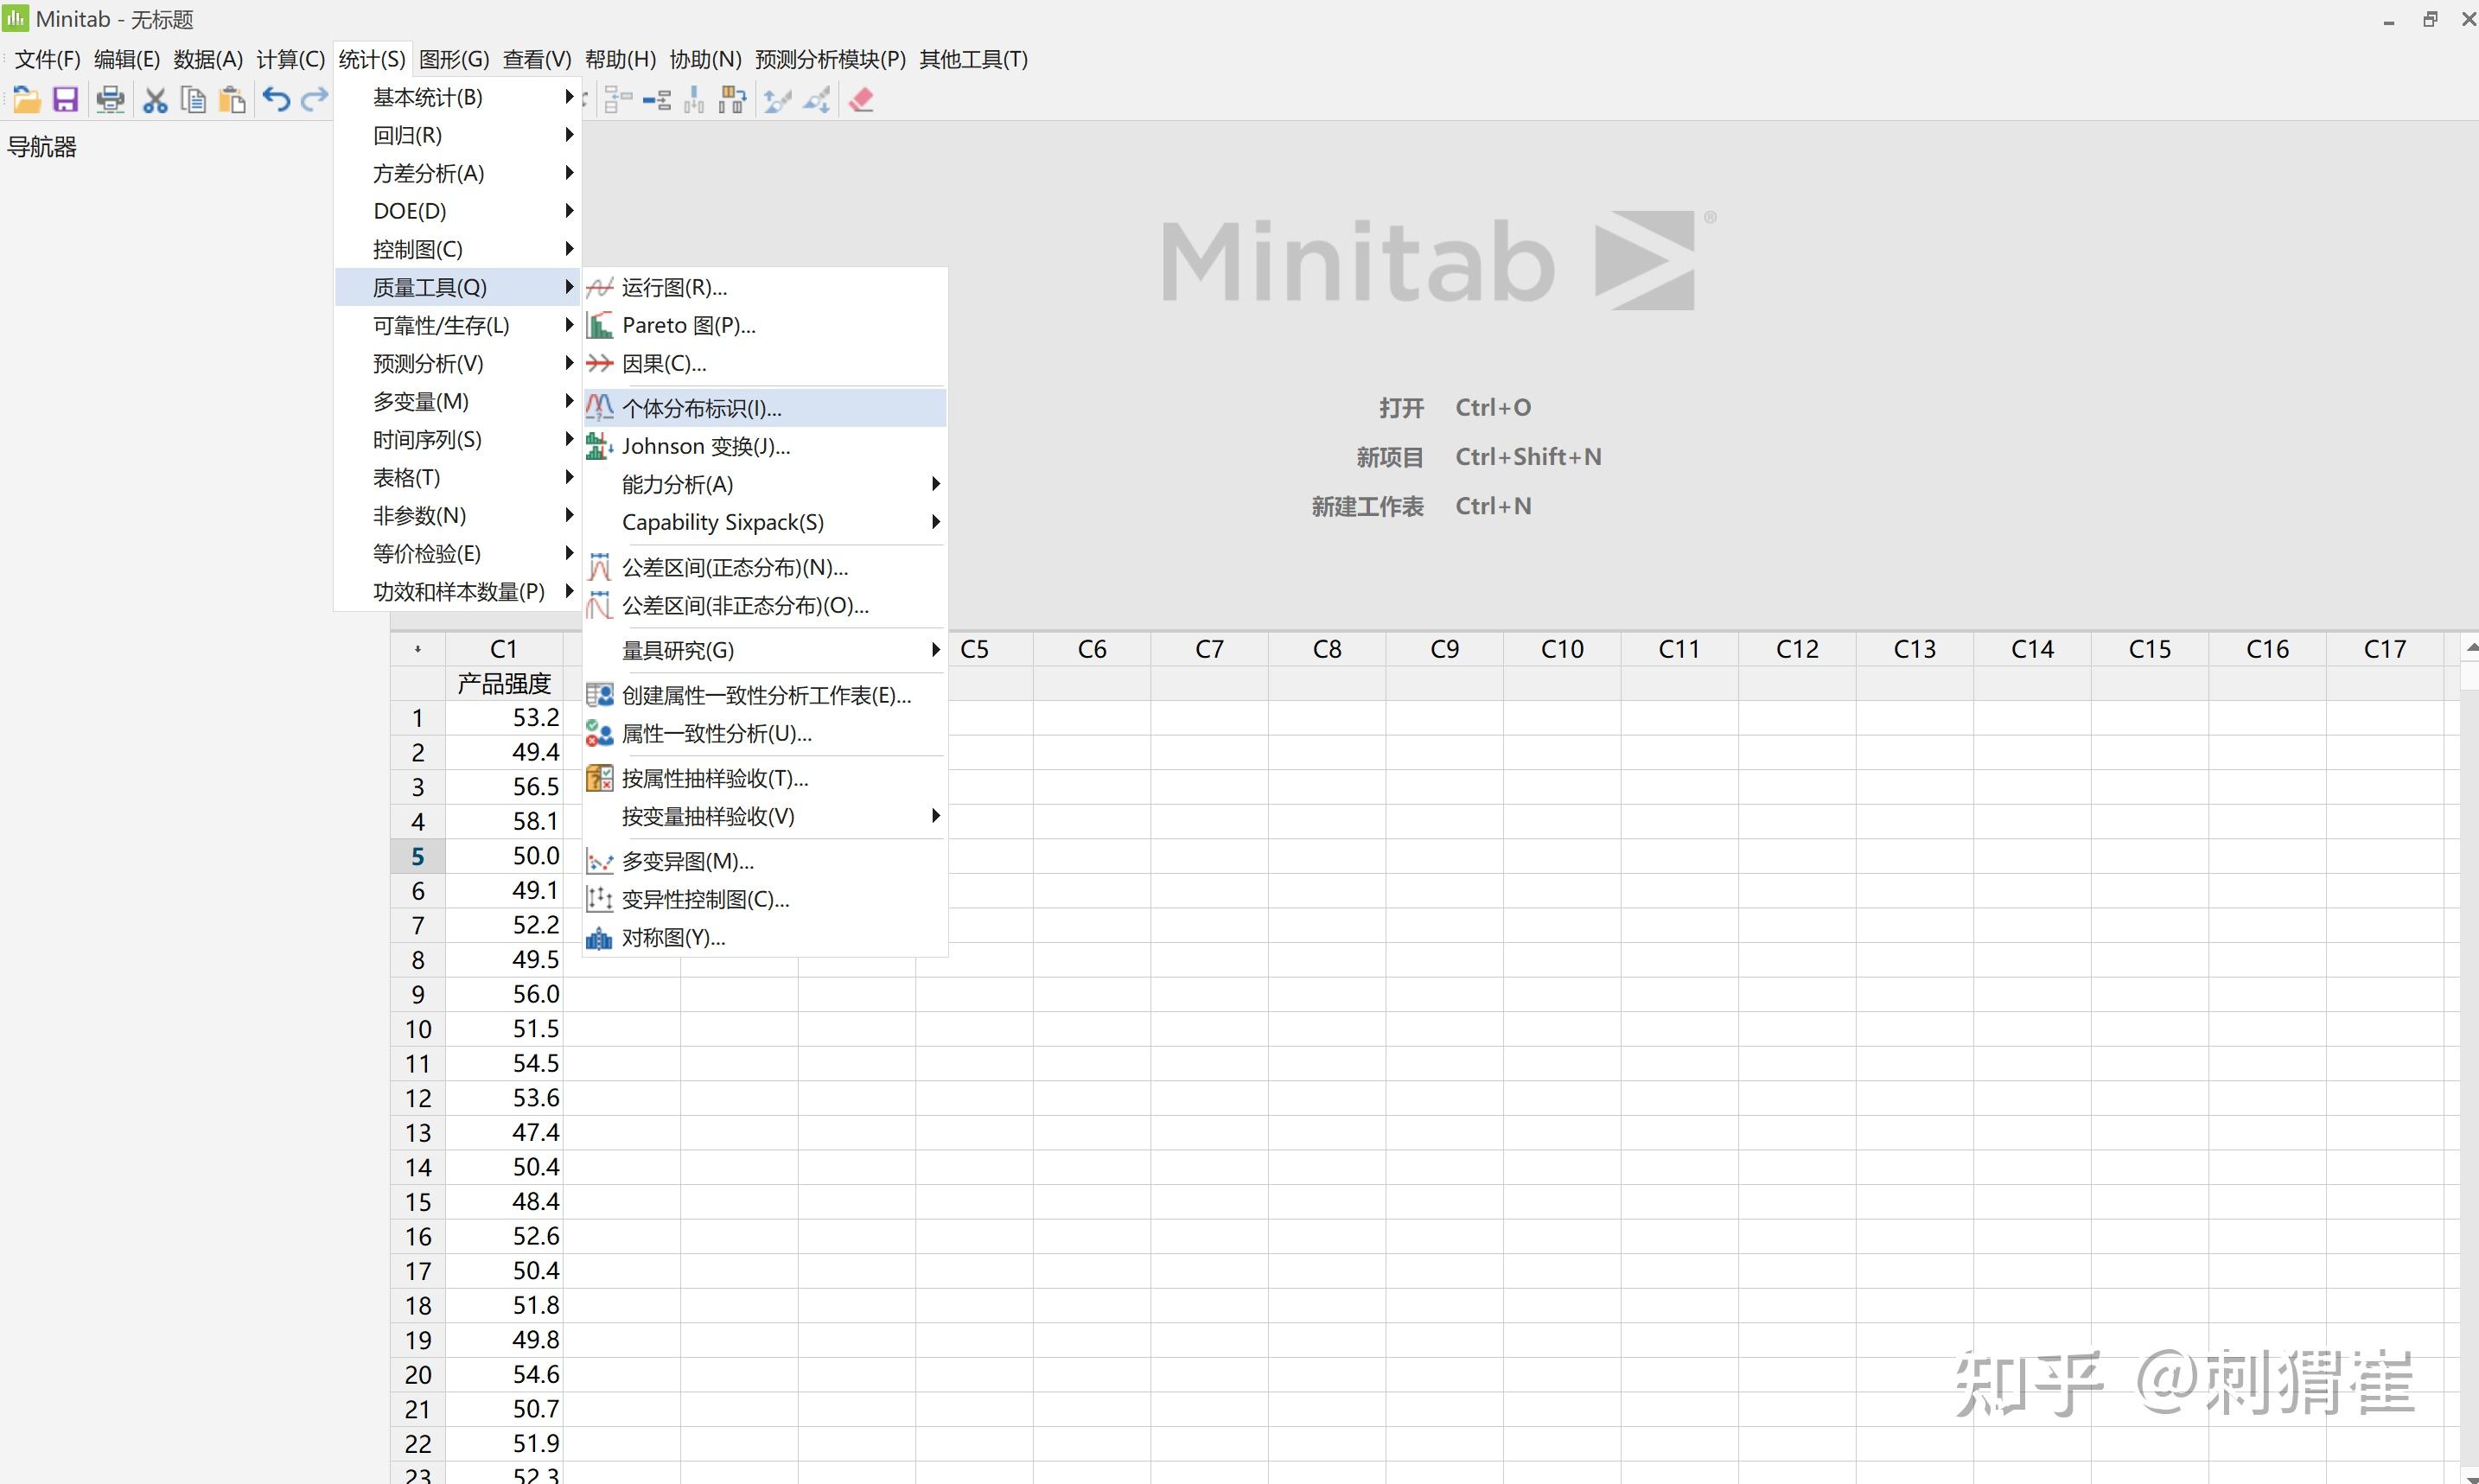The image size is (2479, 1484).
Task: Expand 多变量(M) multivariate submenu
Action: [458, 402]
